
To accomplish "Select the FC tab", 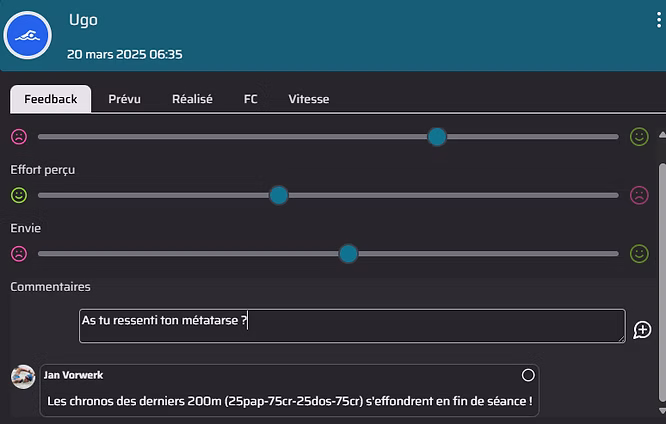I will [x=250, y=99].
